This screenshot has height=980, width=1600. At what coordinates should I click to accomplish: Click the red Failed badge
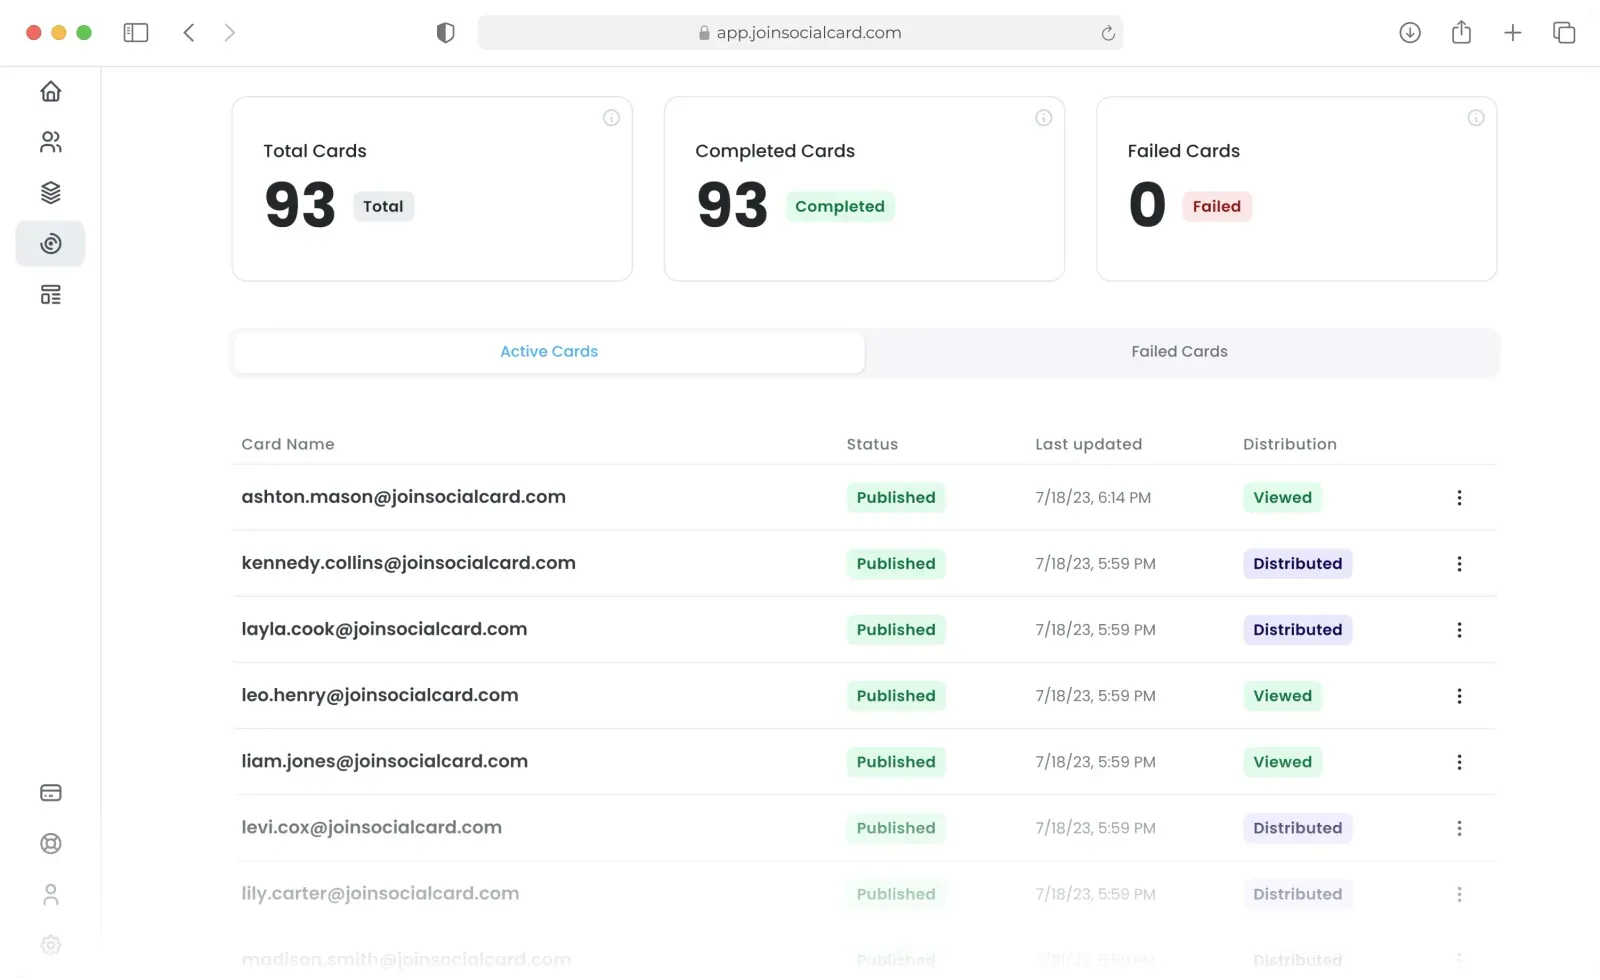[x=1216, y=207]
